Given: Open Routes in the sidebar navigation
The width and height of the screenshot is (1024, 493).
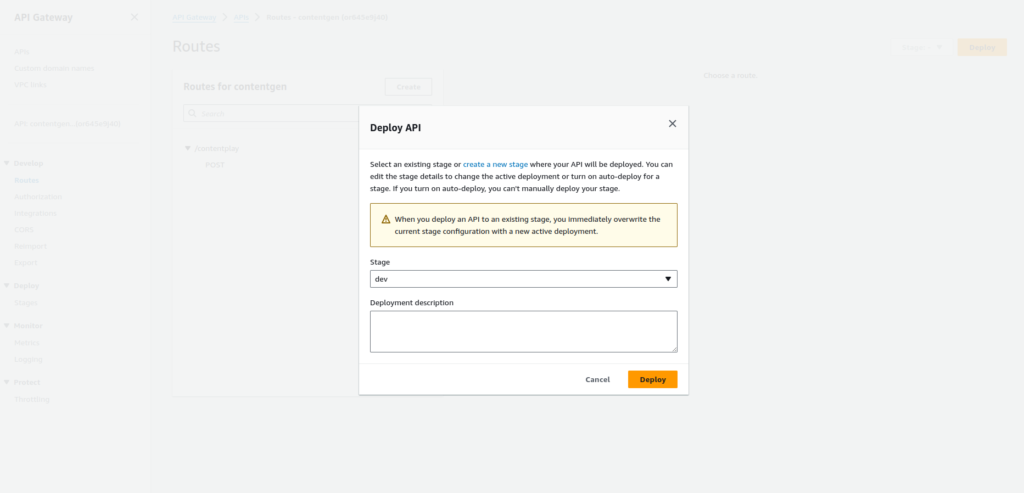Looking at the screenshot, I should point(27,180).
